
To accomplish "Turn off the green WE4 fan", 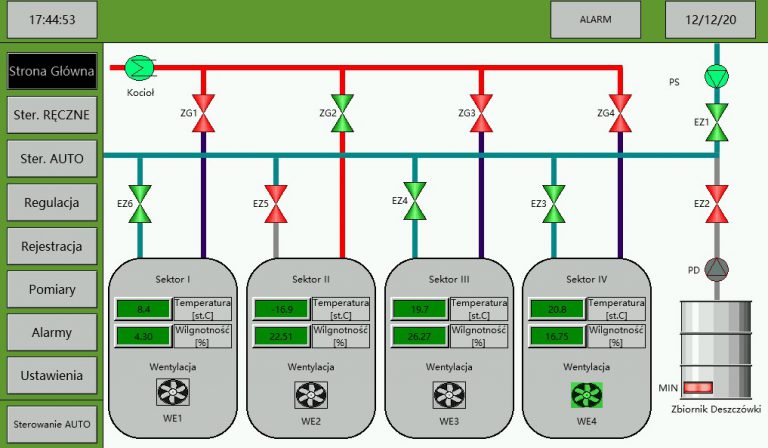I will (x=586, y=394).
